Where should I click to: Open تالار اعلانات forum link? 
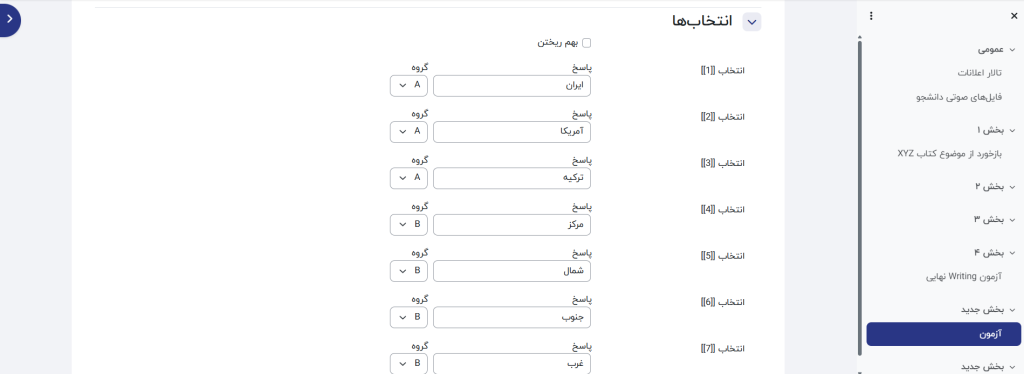tap(980, 73)
